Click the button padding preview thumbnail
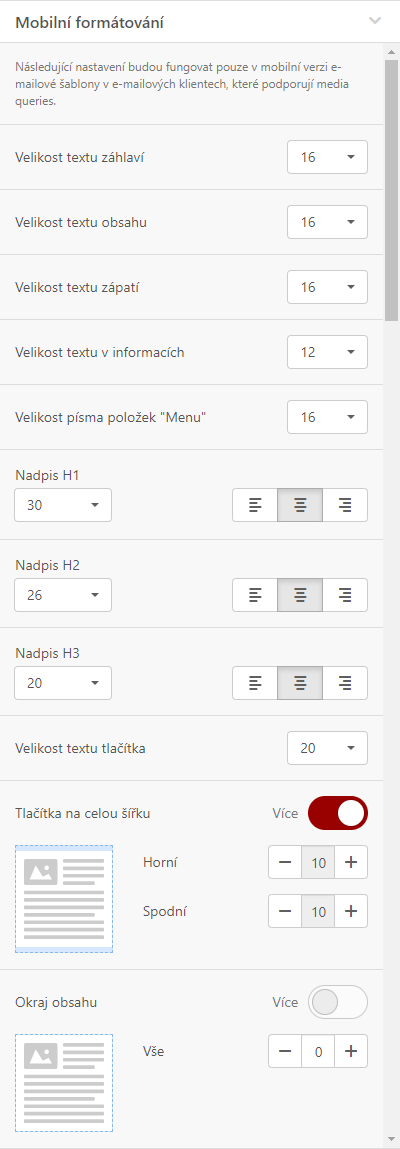 64,898
